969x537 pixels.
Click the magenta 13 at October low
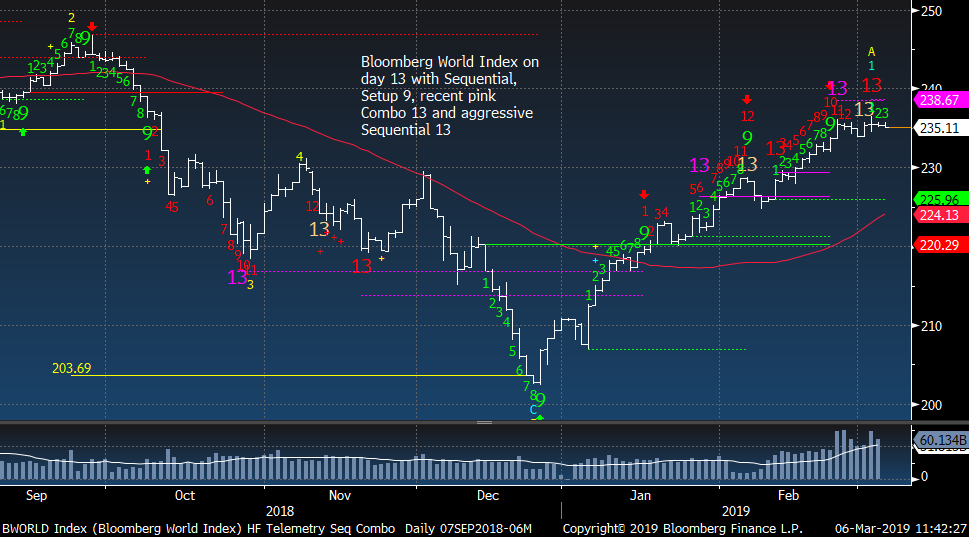click(x=237, y=277)
